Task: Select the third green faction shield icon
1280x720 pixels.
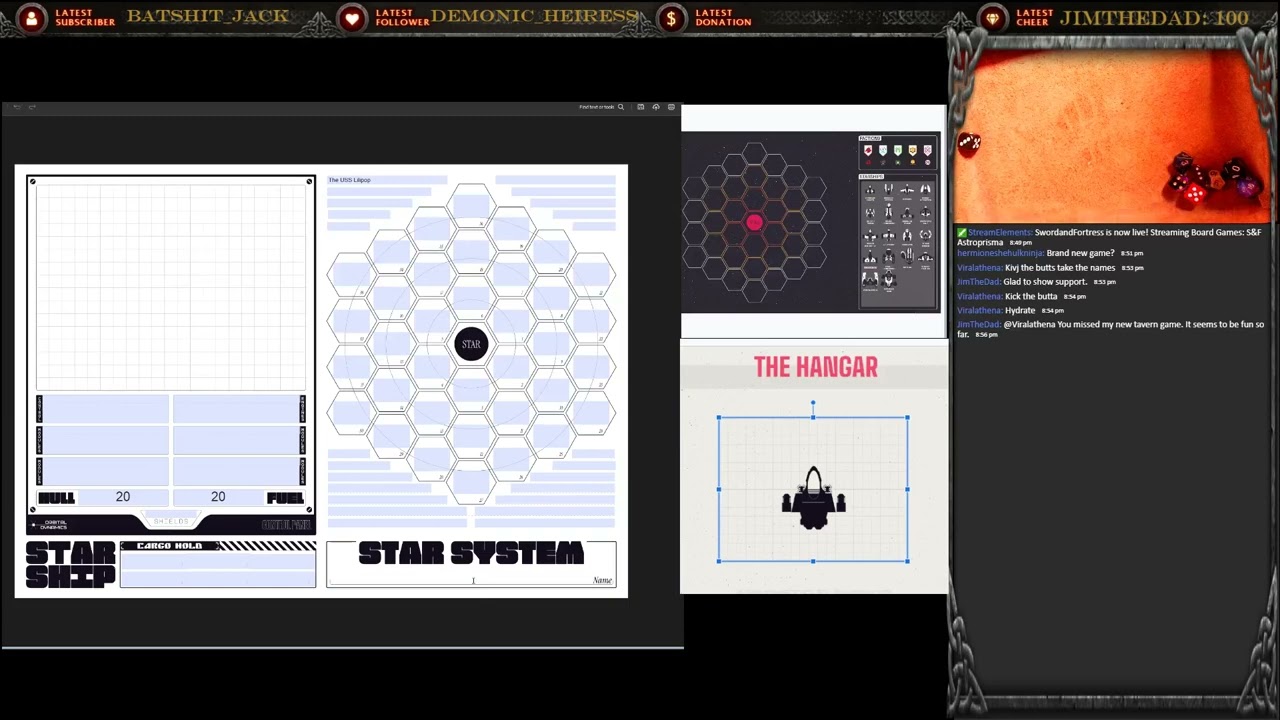Action: point(898,150)
